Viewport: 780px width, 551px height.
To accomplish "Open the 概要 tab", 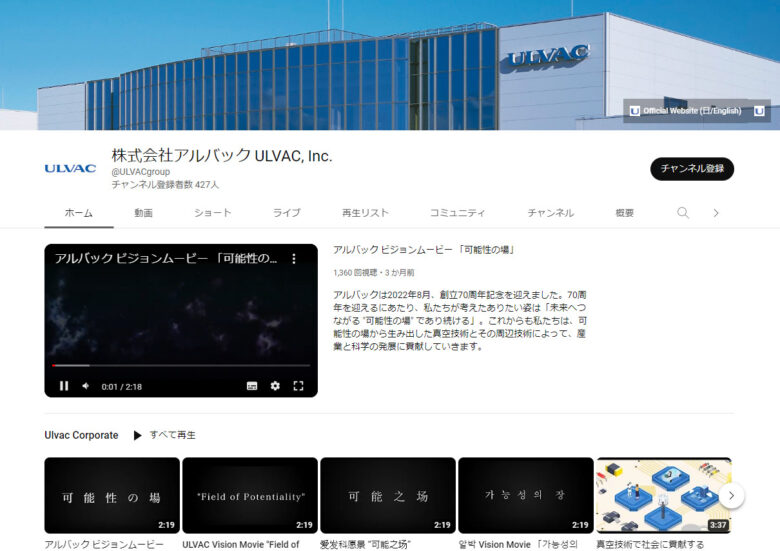I will [624, 213].
